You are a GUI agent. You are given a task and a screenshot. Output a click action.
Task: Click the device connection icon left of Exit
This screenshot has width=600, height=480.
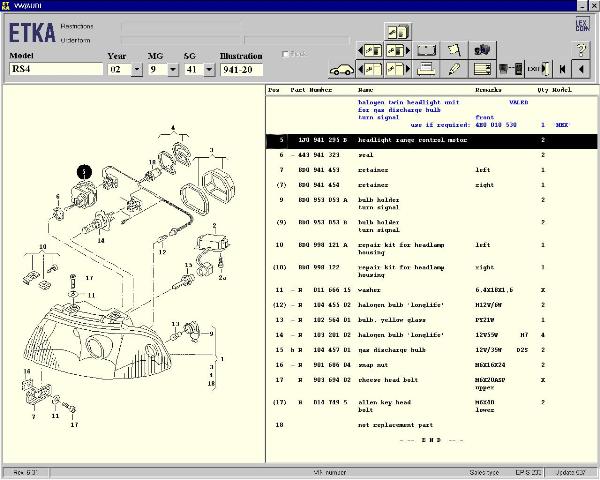click(x=510, y=69)
